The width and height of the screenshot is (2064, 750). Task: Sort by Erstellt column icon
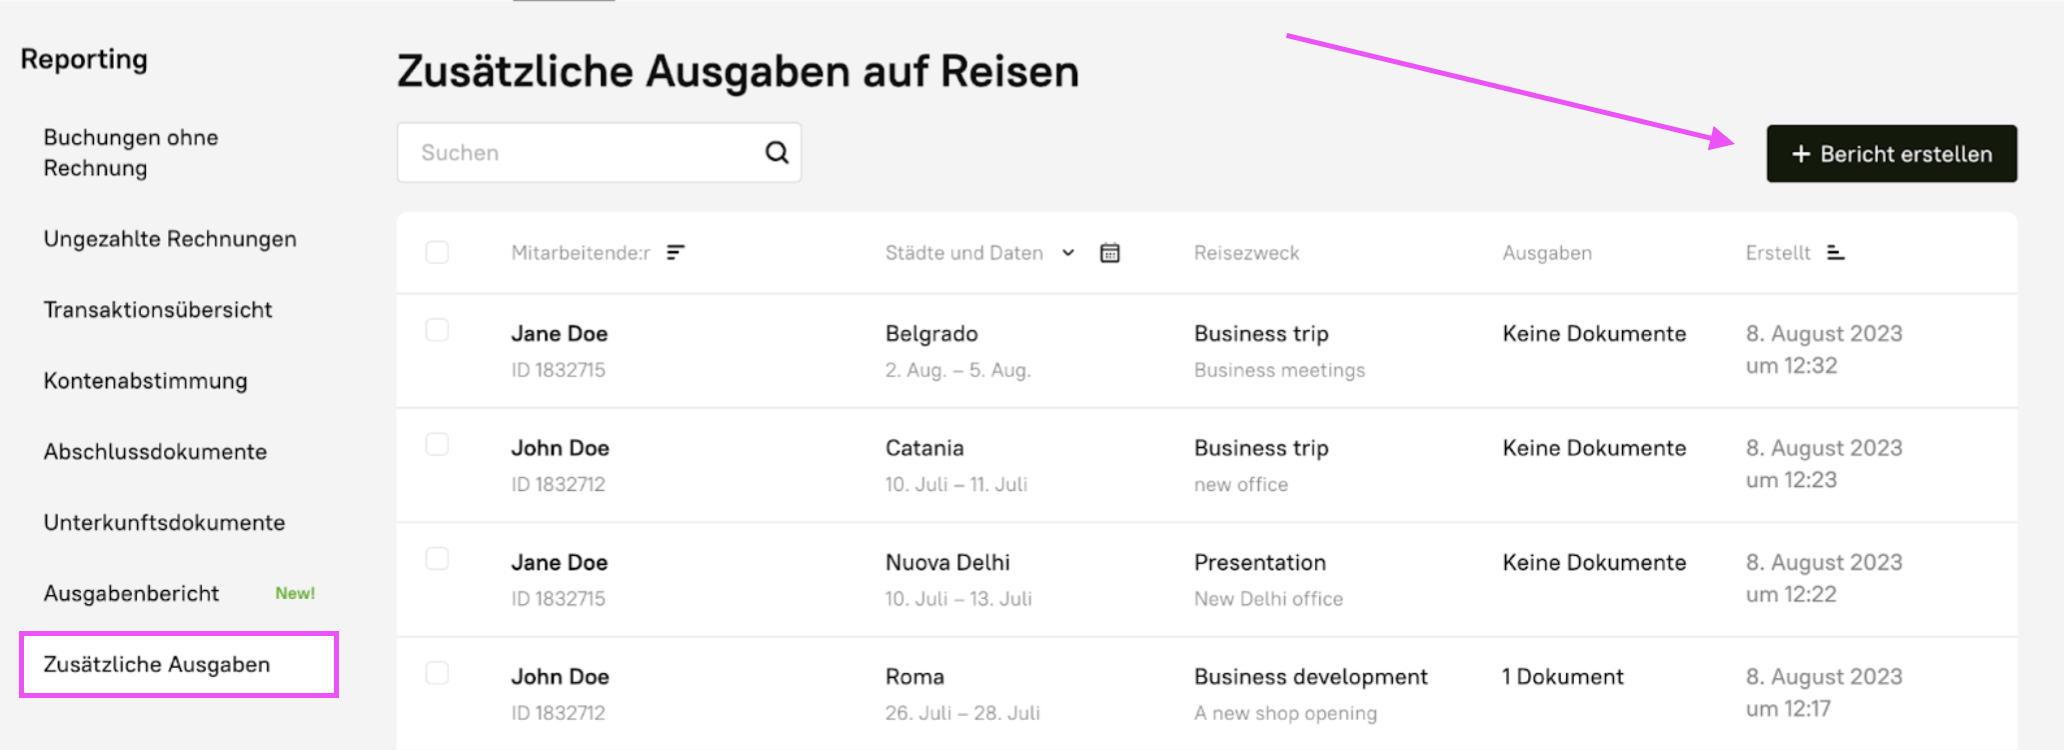point(1835,253)
